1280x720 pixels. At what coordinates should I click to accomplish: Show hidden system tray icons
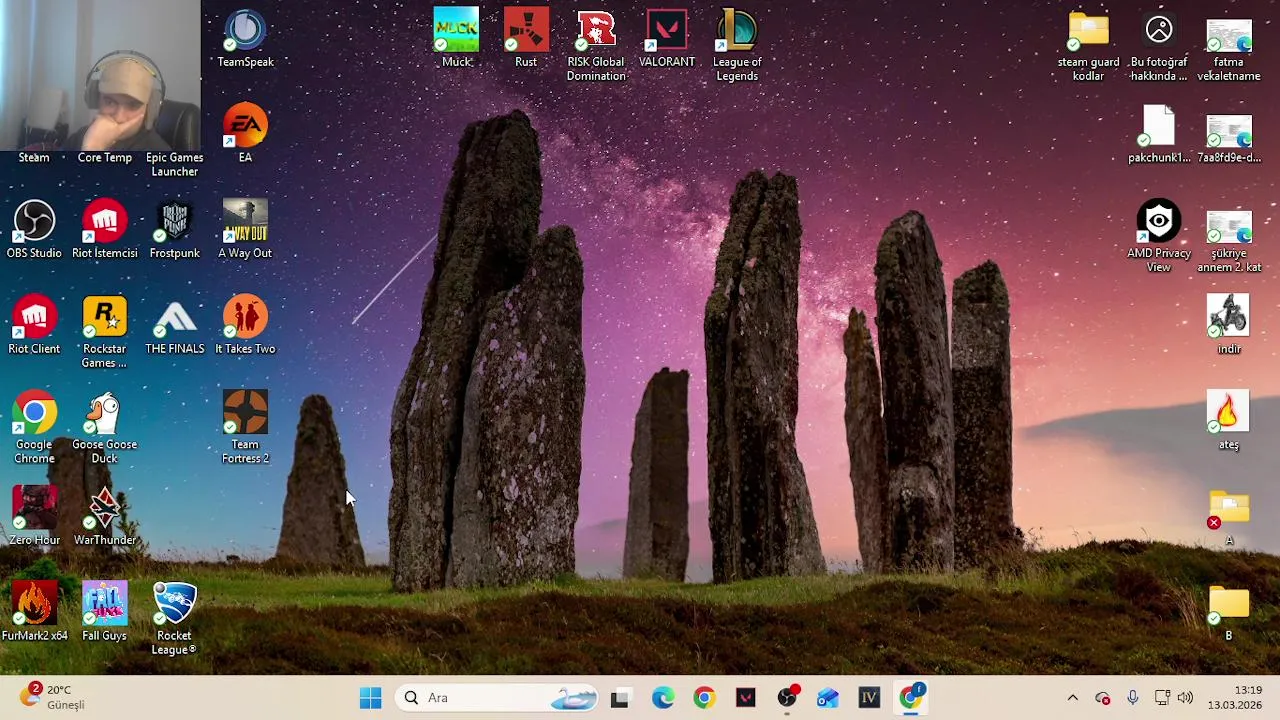[1072, 698]
